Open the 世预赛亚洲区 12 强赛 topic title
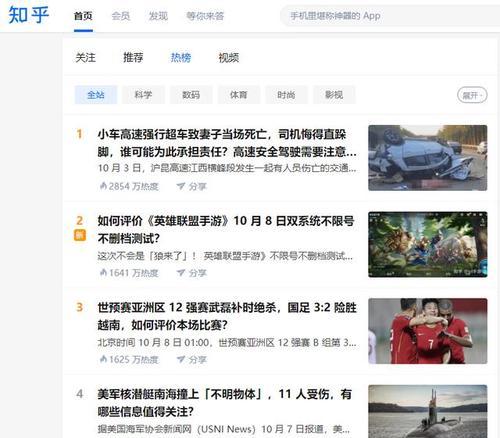 click(x=227, y=316)
